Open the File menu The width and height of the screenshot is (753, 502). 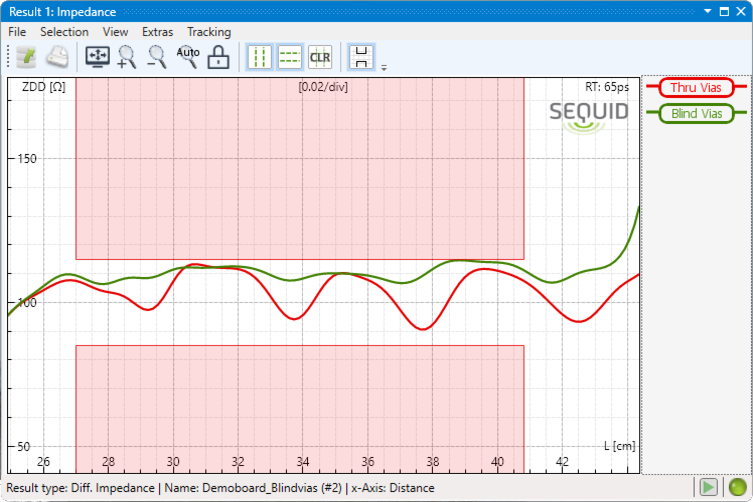pyautogui.click(x=17, y=32)
